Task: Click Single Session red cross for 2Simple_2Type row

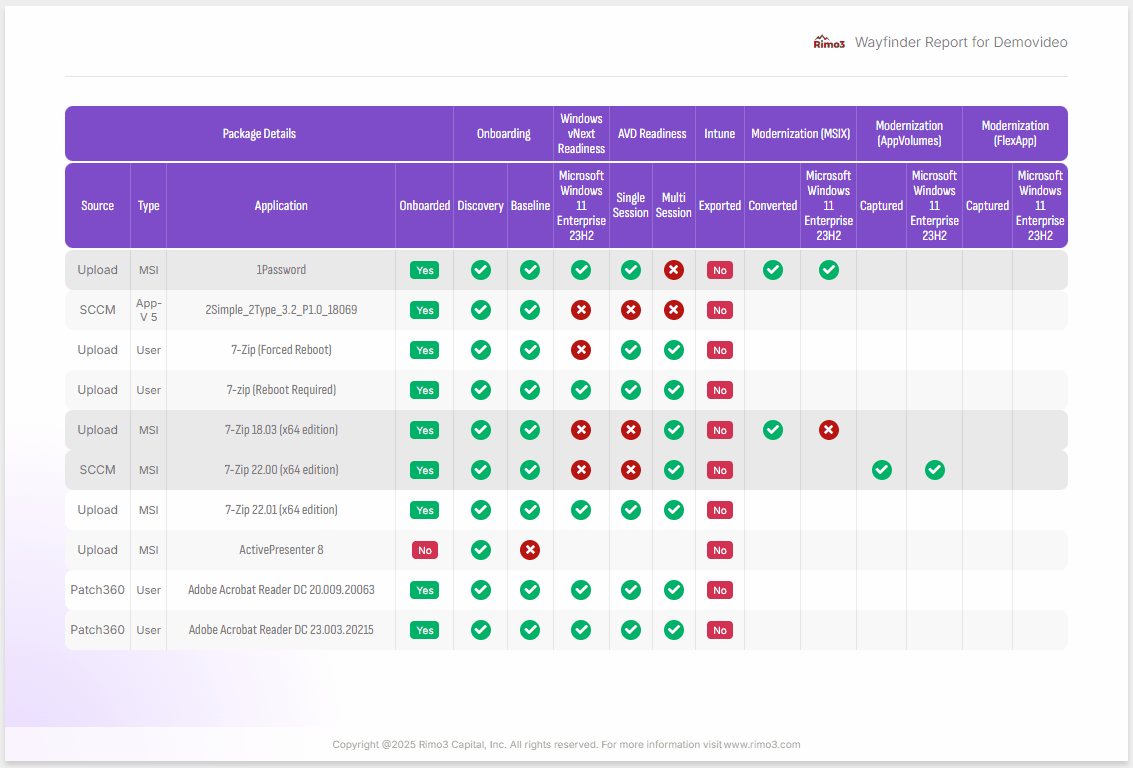Action: (631, 310)
